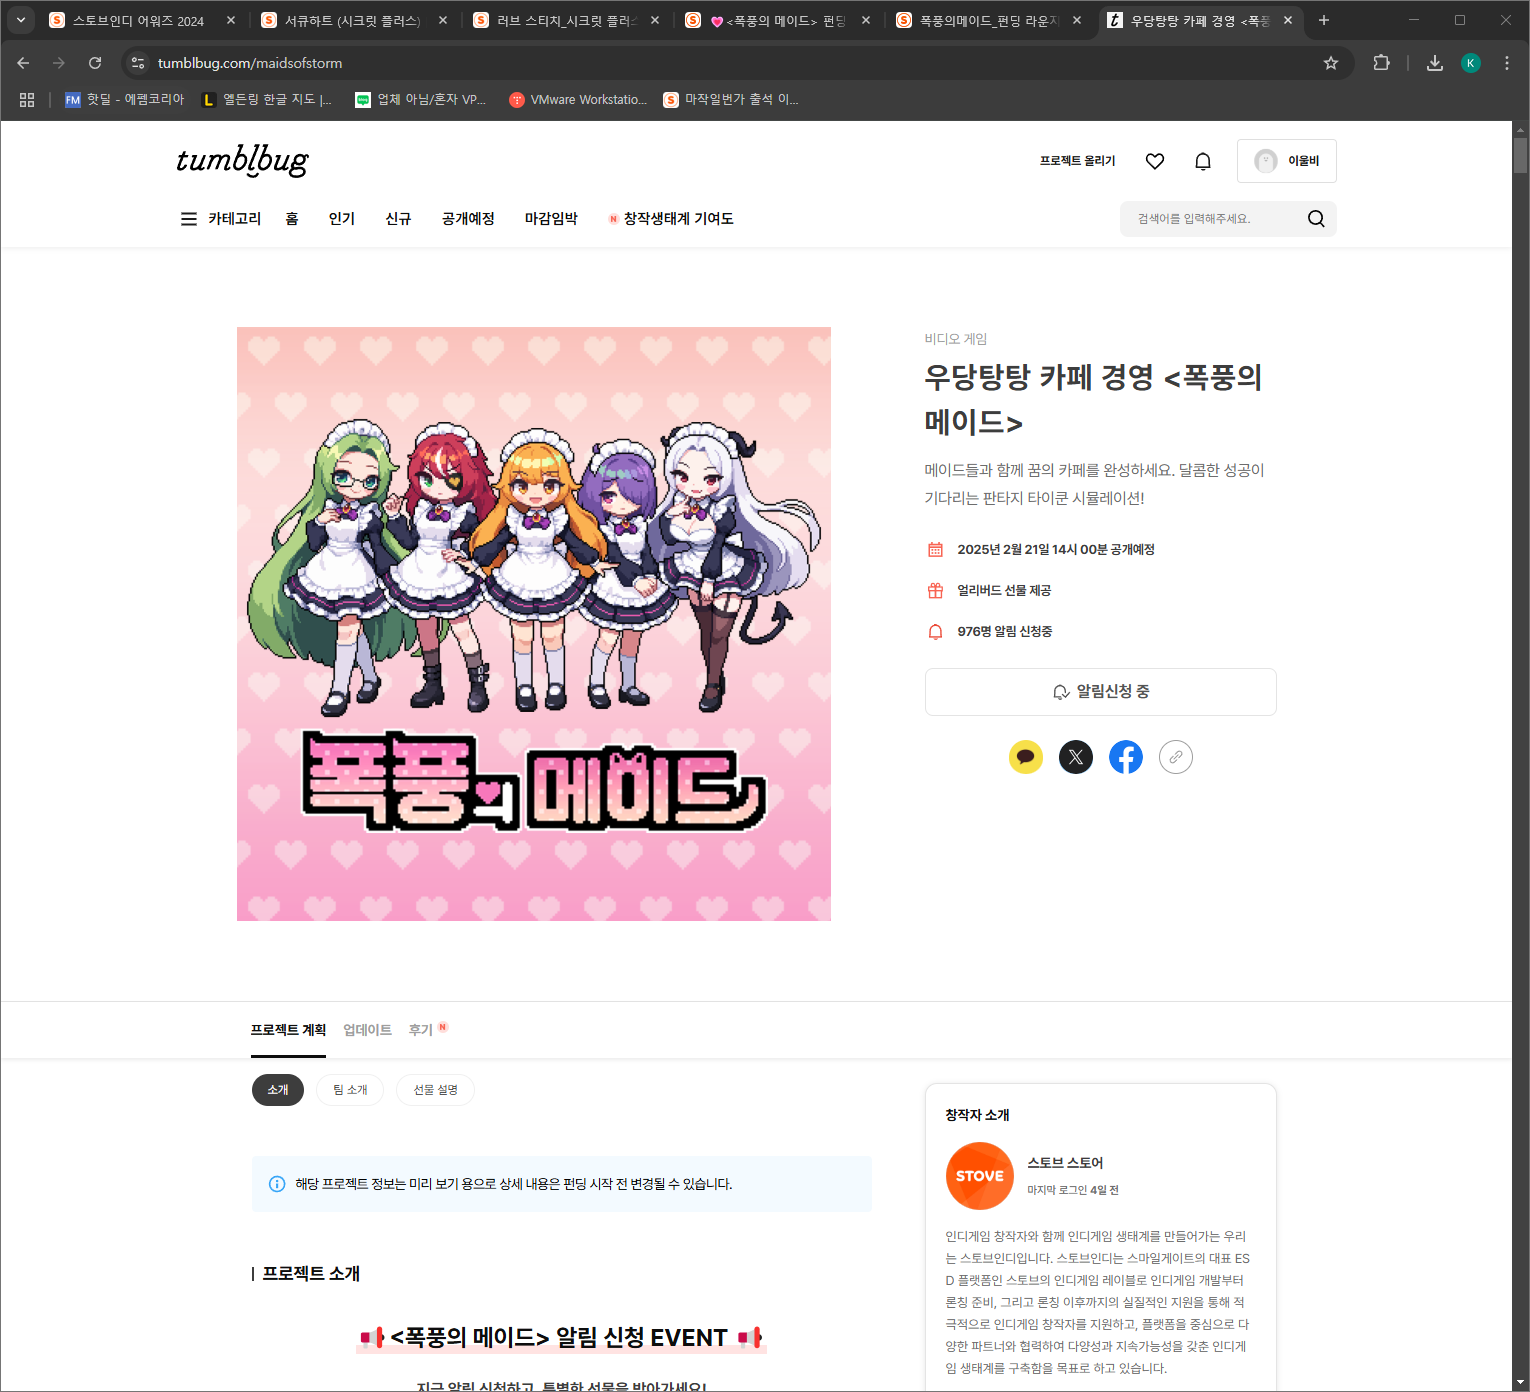Go to 마감임박 projects
This screenshot has height=1392, width=1530.
click(x=551, y=219)
